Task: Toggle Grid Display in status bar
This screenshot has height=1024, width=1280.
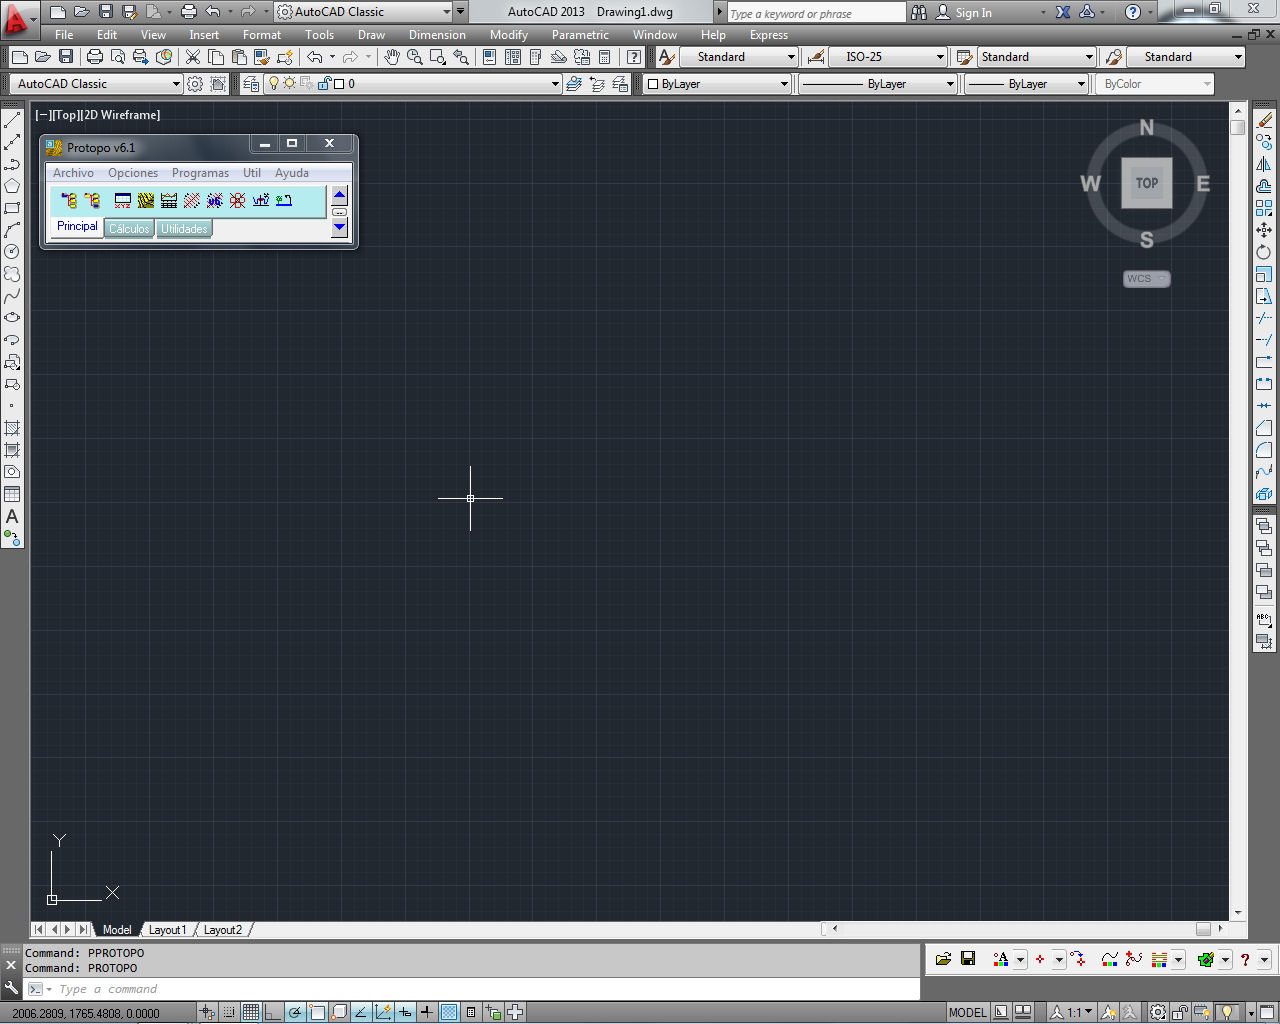Action: pyautogui.click(x=251, y=1012)
